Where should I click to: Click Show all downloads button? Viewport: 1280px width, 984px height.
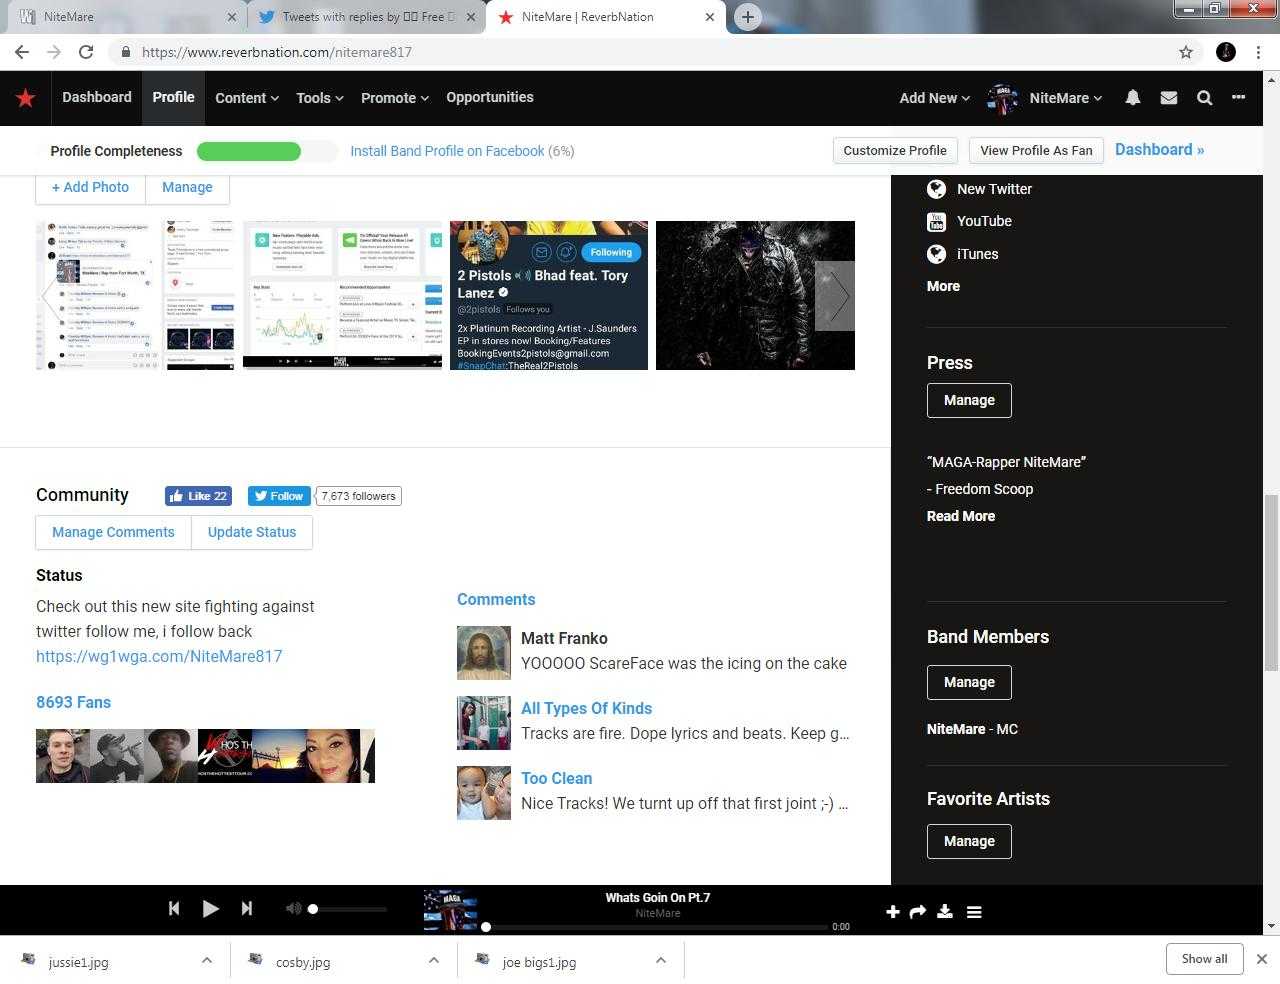pos(1204,959)
